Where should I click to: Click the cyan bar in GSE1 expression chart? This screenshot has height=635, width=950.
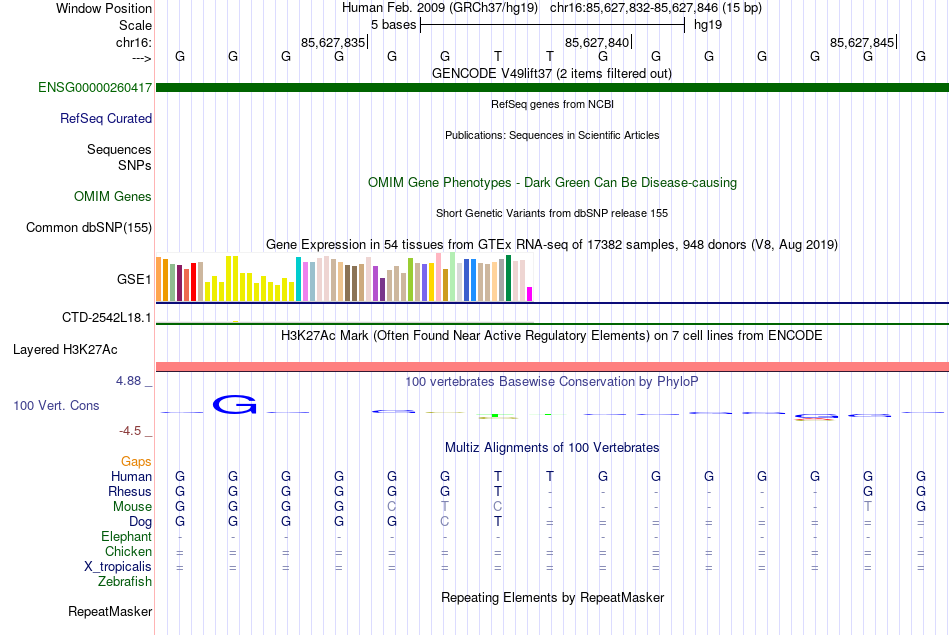299,279
